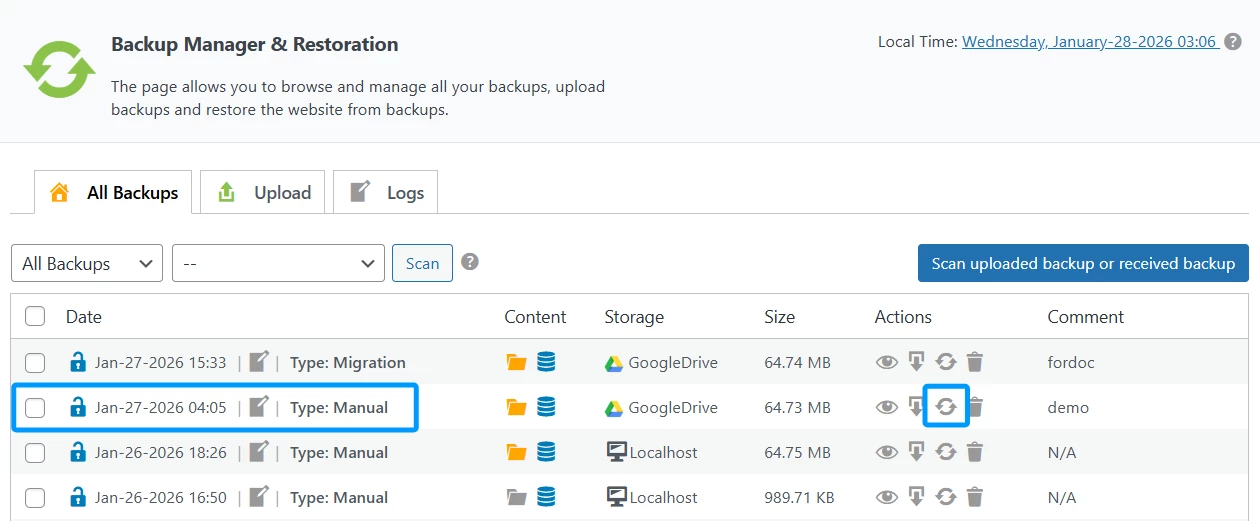Expand the "--" storage filter dropdown

278,263
